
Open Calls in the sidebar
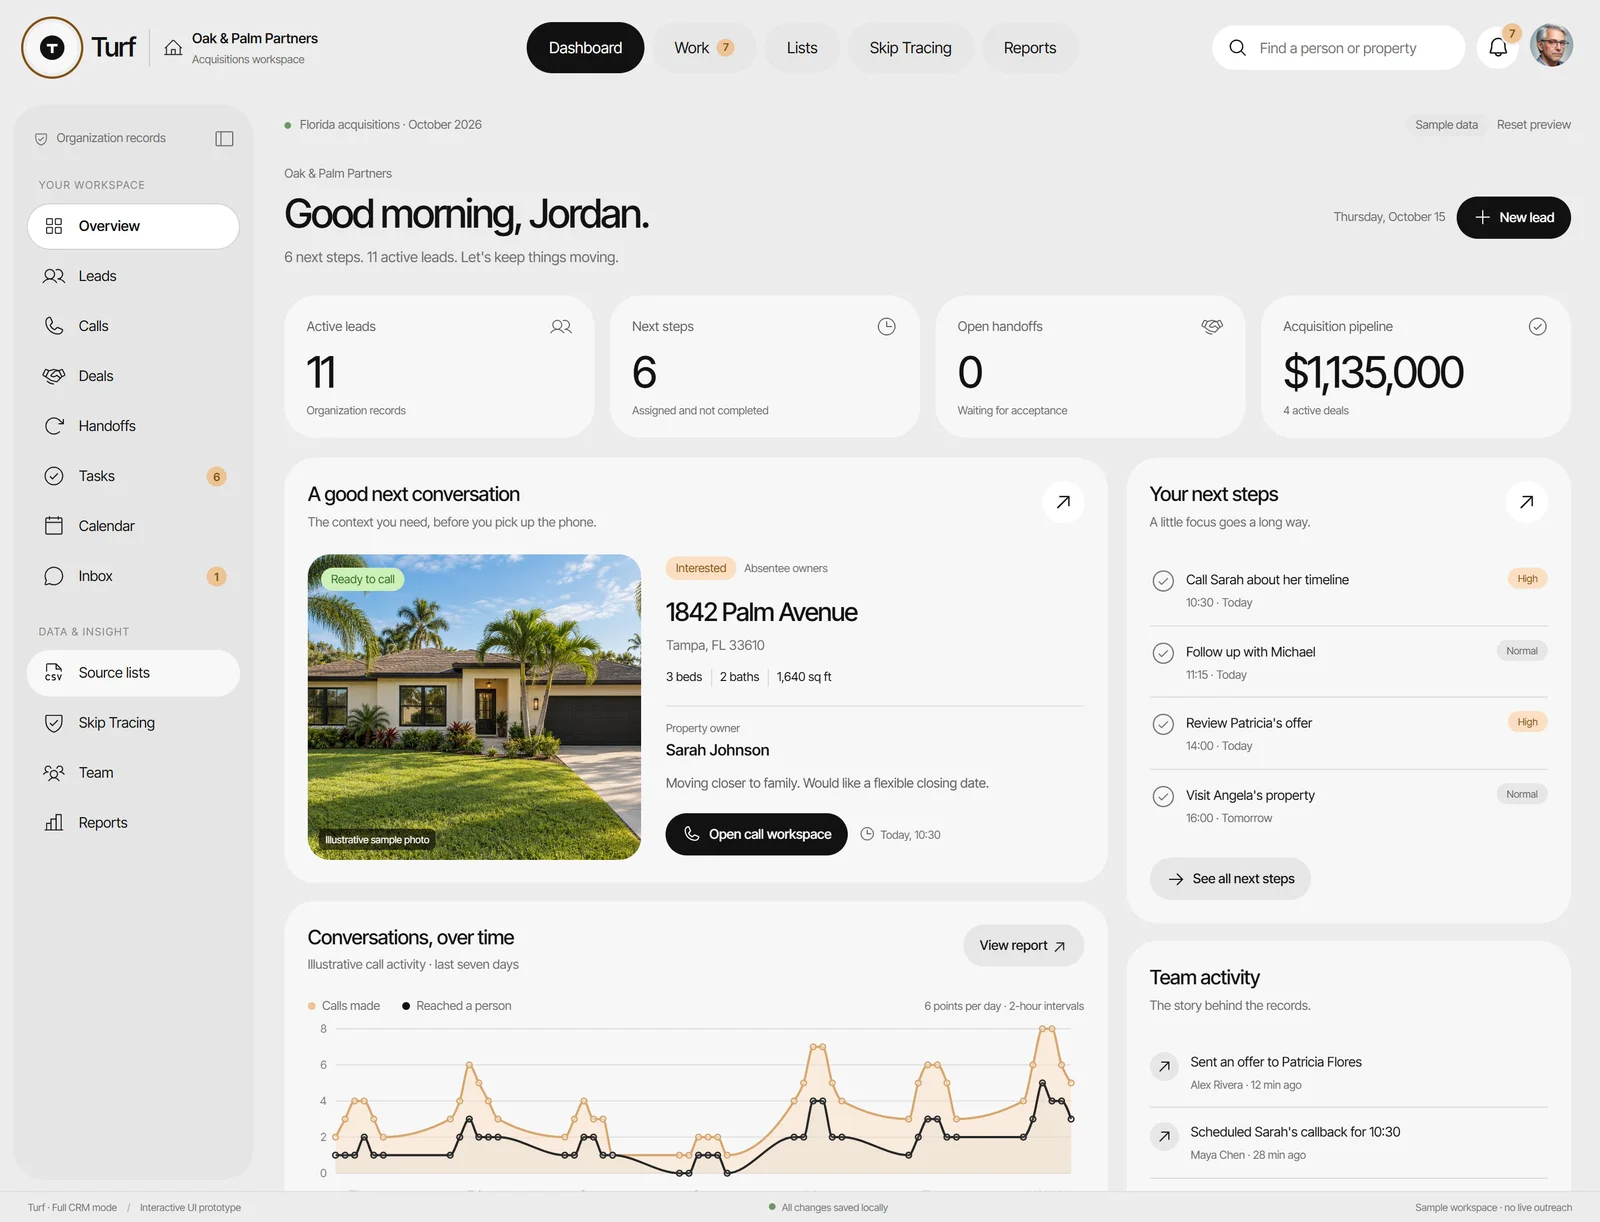pyautogui.click(x=133, y=326)
